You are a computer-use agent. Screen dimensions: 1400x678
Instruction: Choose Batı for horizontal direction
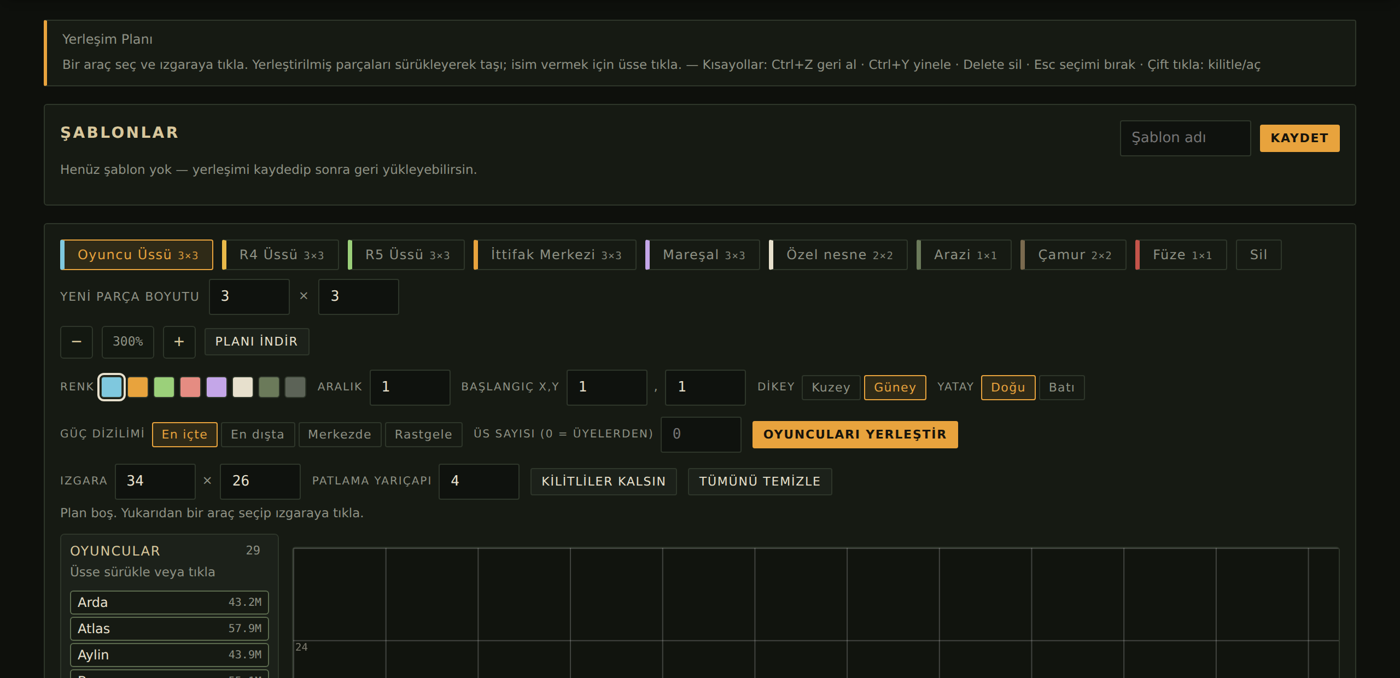[x=1062, y=387]
